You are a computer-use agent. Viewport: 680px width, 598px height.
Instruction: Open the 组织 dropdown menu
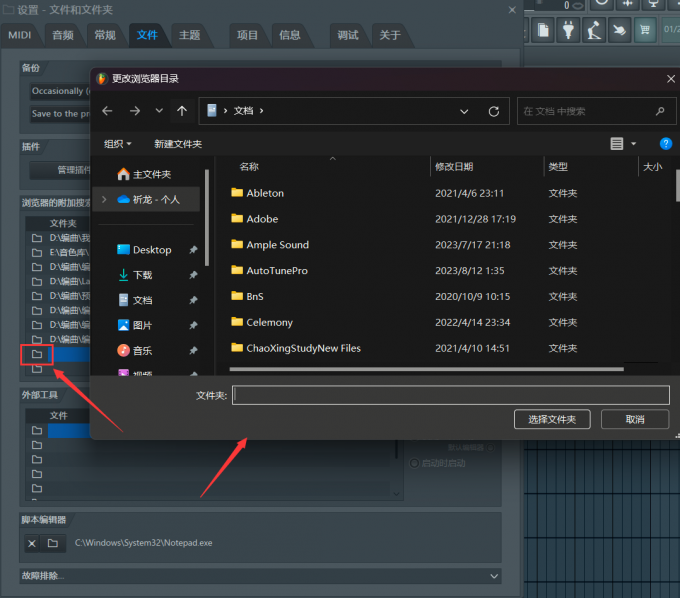(x=118, y=144)
